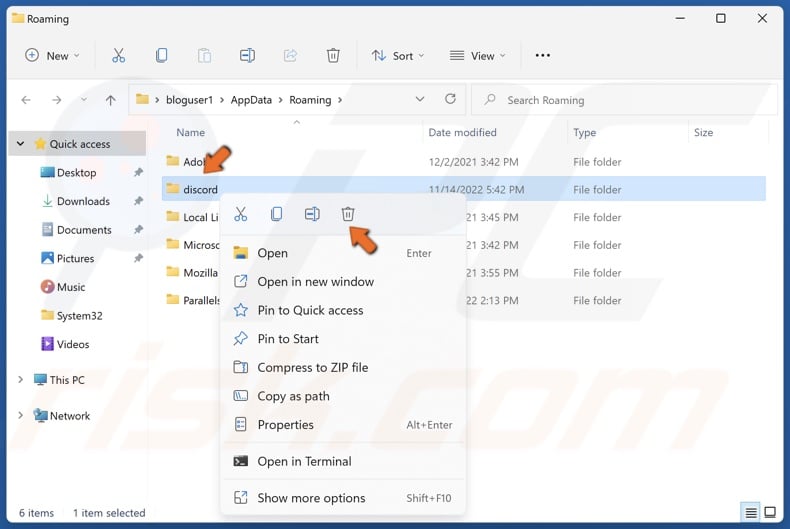790x529 pixels.
Task: Go up one folder level with up arrow
Action: point(111,100)
